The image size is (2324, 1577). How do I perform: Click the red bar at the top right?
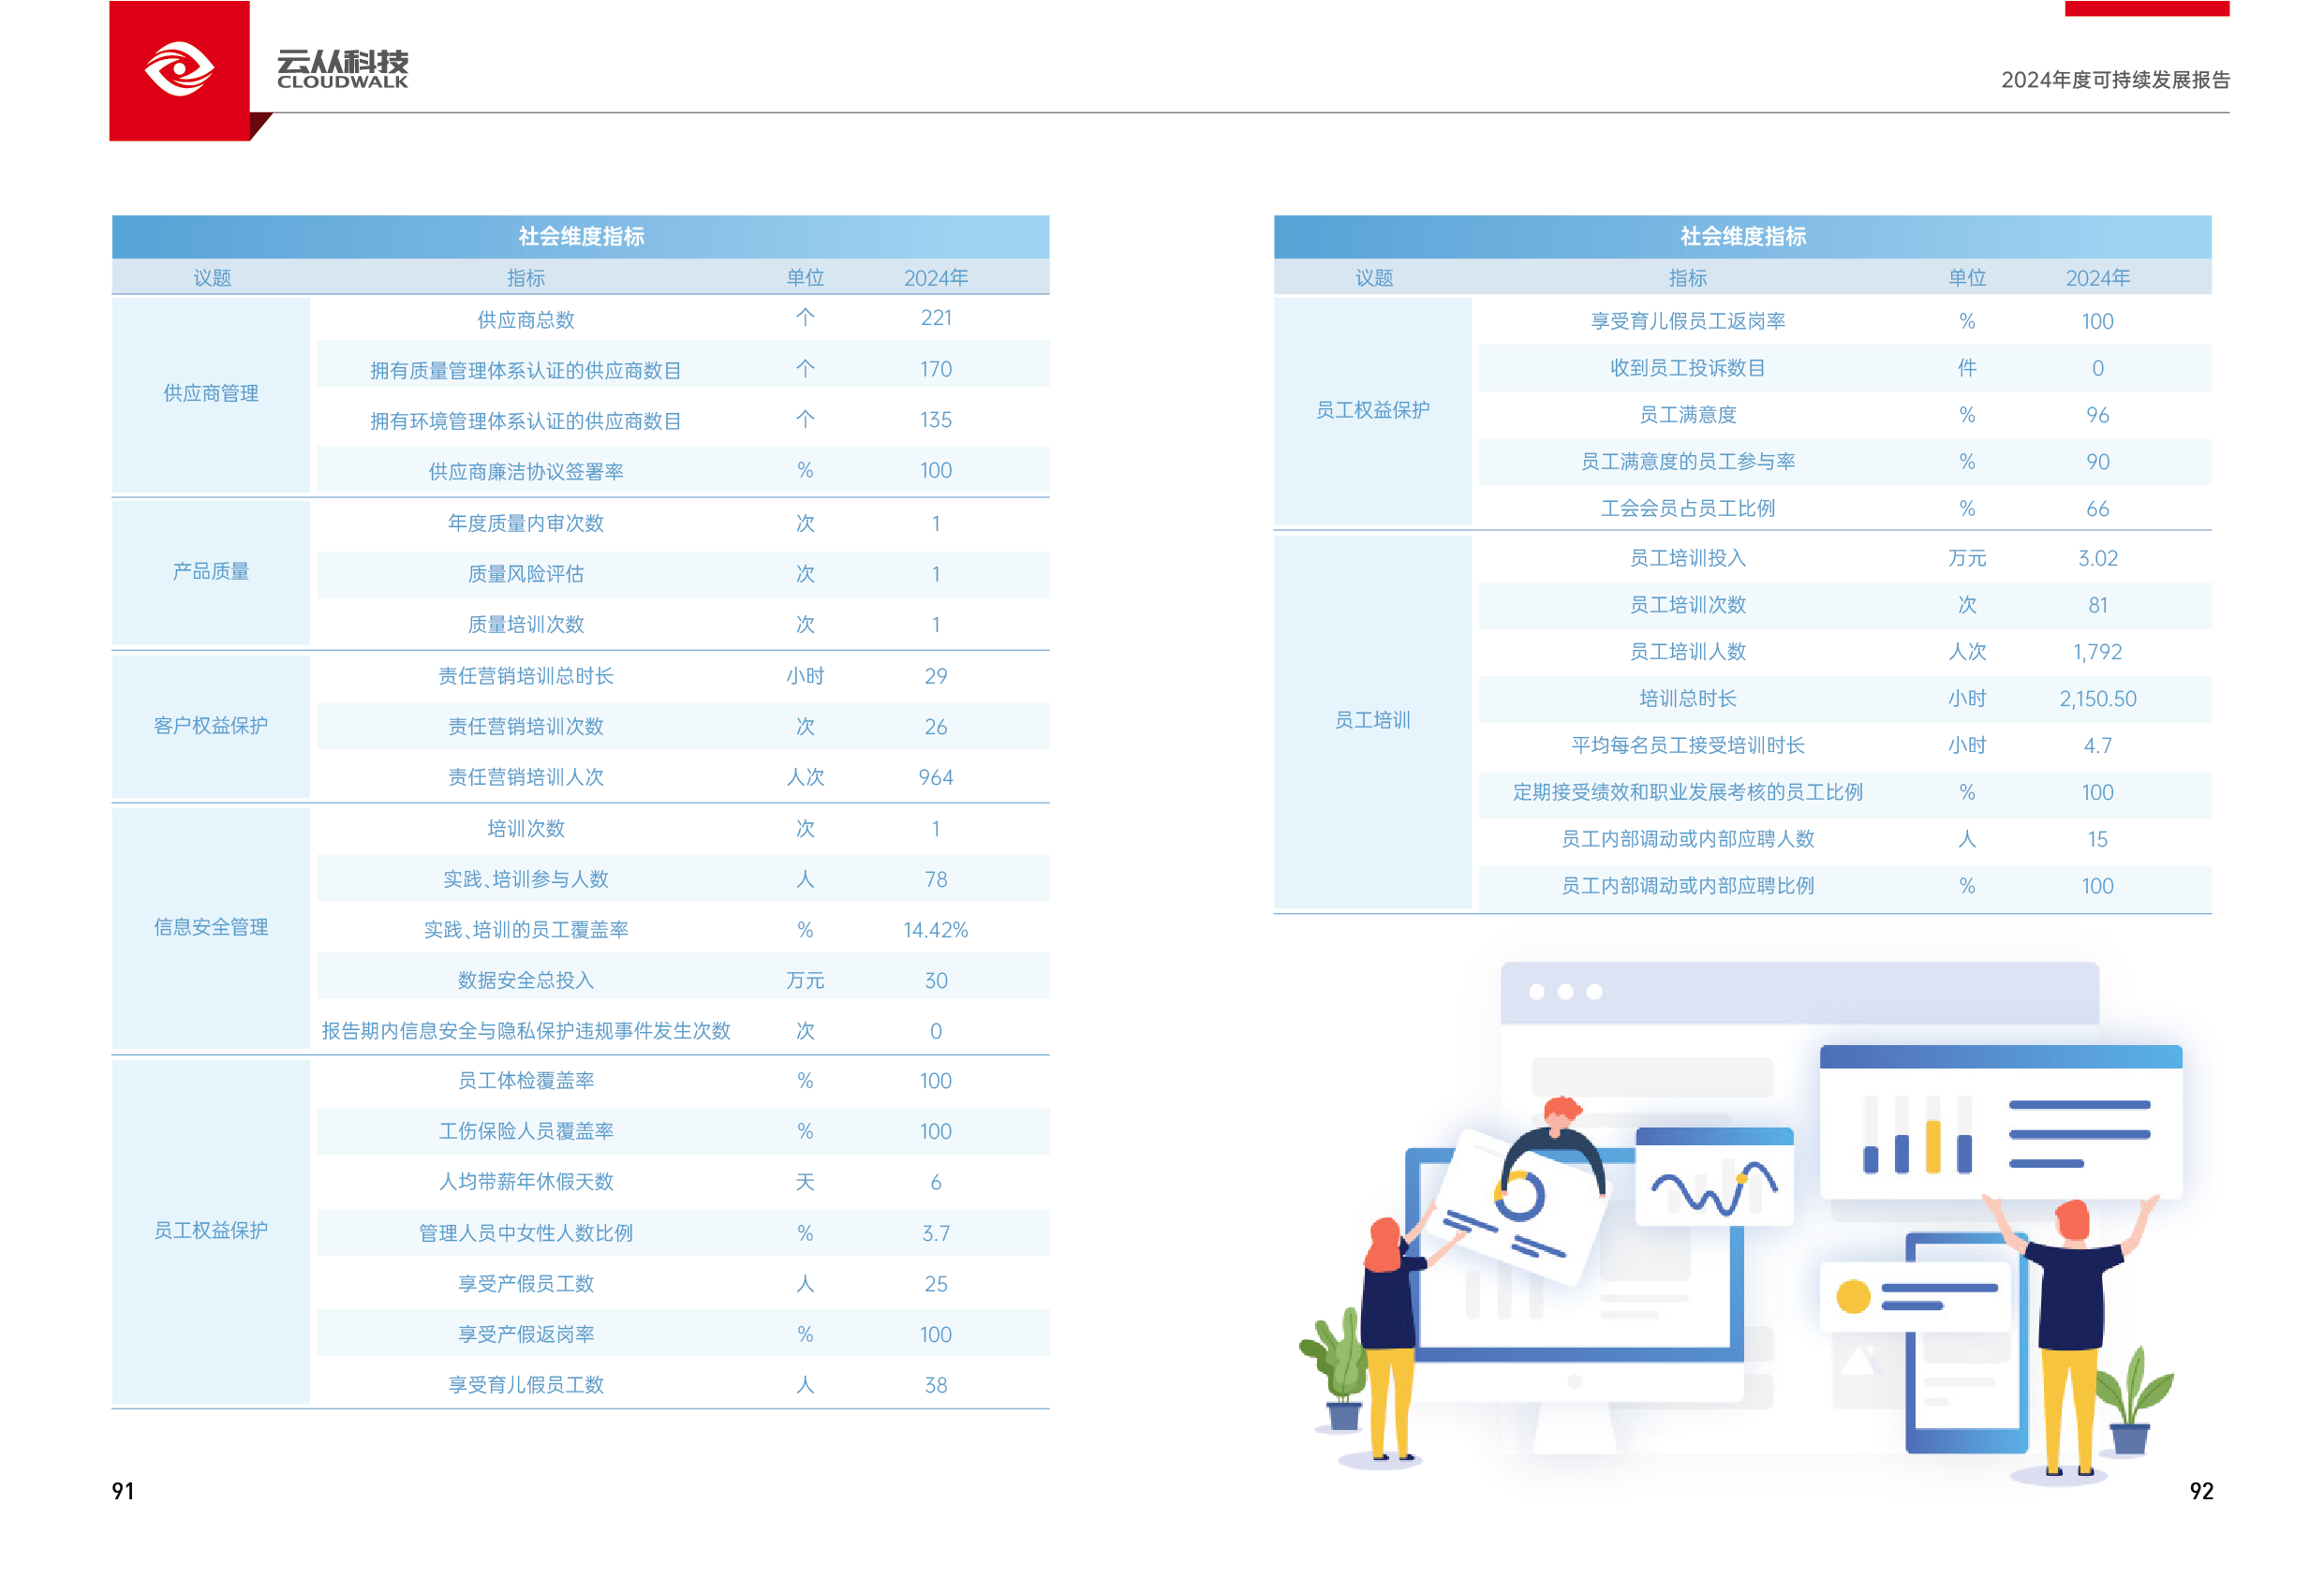pos(2146,8)
